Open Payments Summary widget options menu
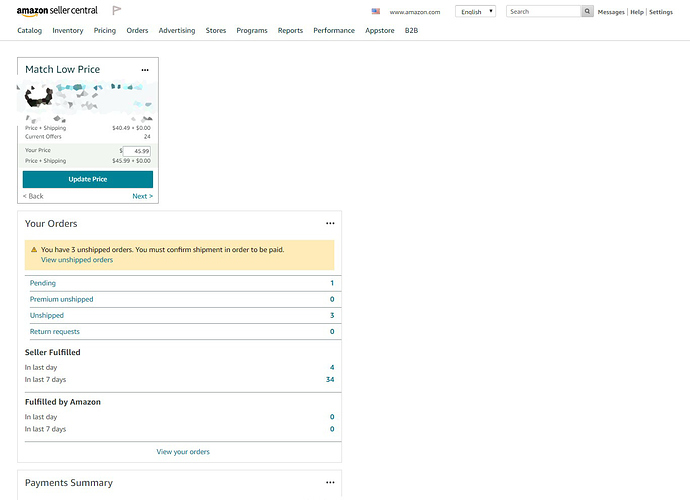The width and height of the screenshot is (690, 500). click(330, 482)
